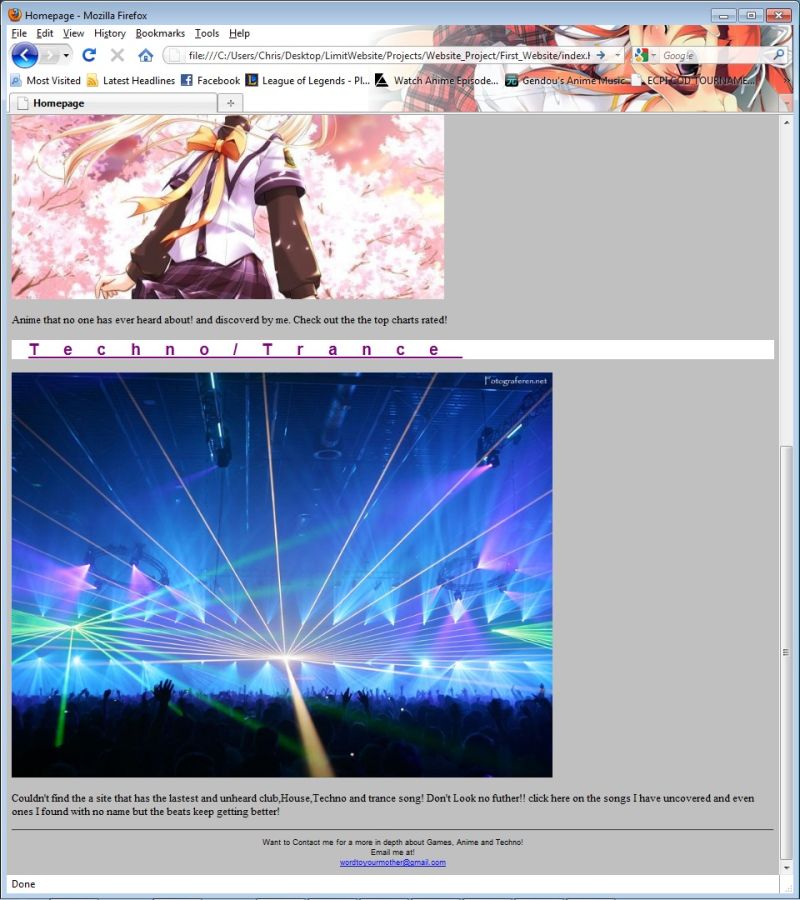The height and width of the screenshot is (900, 800).
Task: Open the Tools menu
Action: 207,33
